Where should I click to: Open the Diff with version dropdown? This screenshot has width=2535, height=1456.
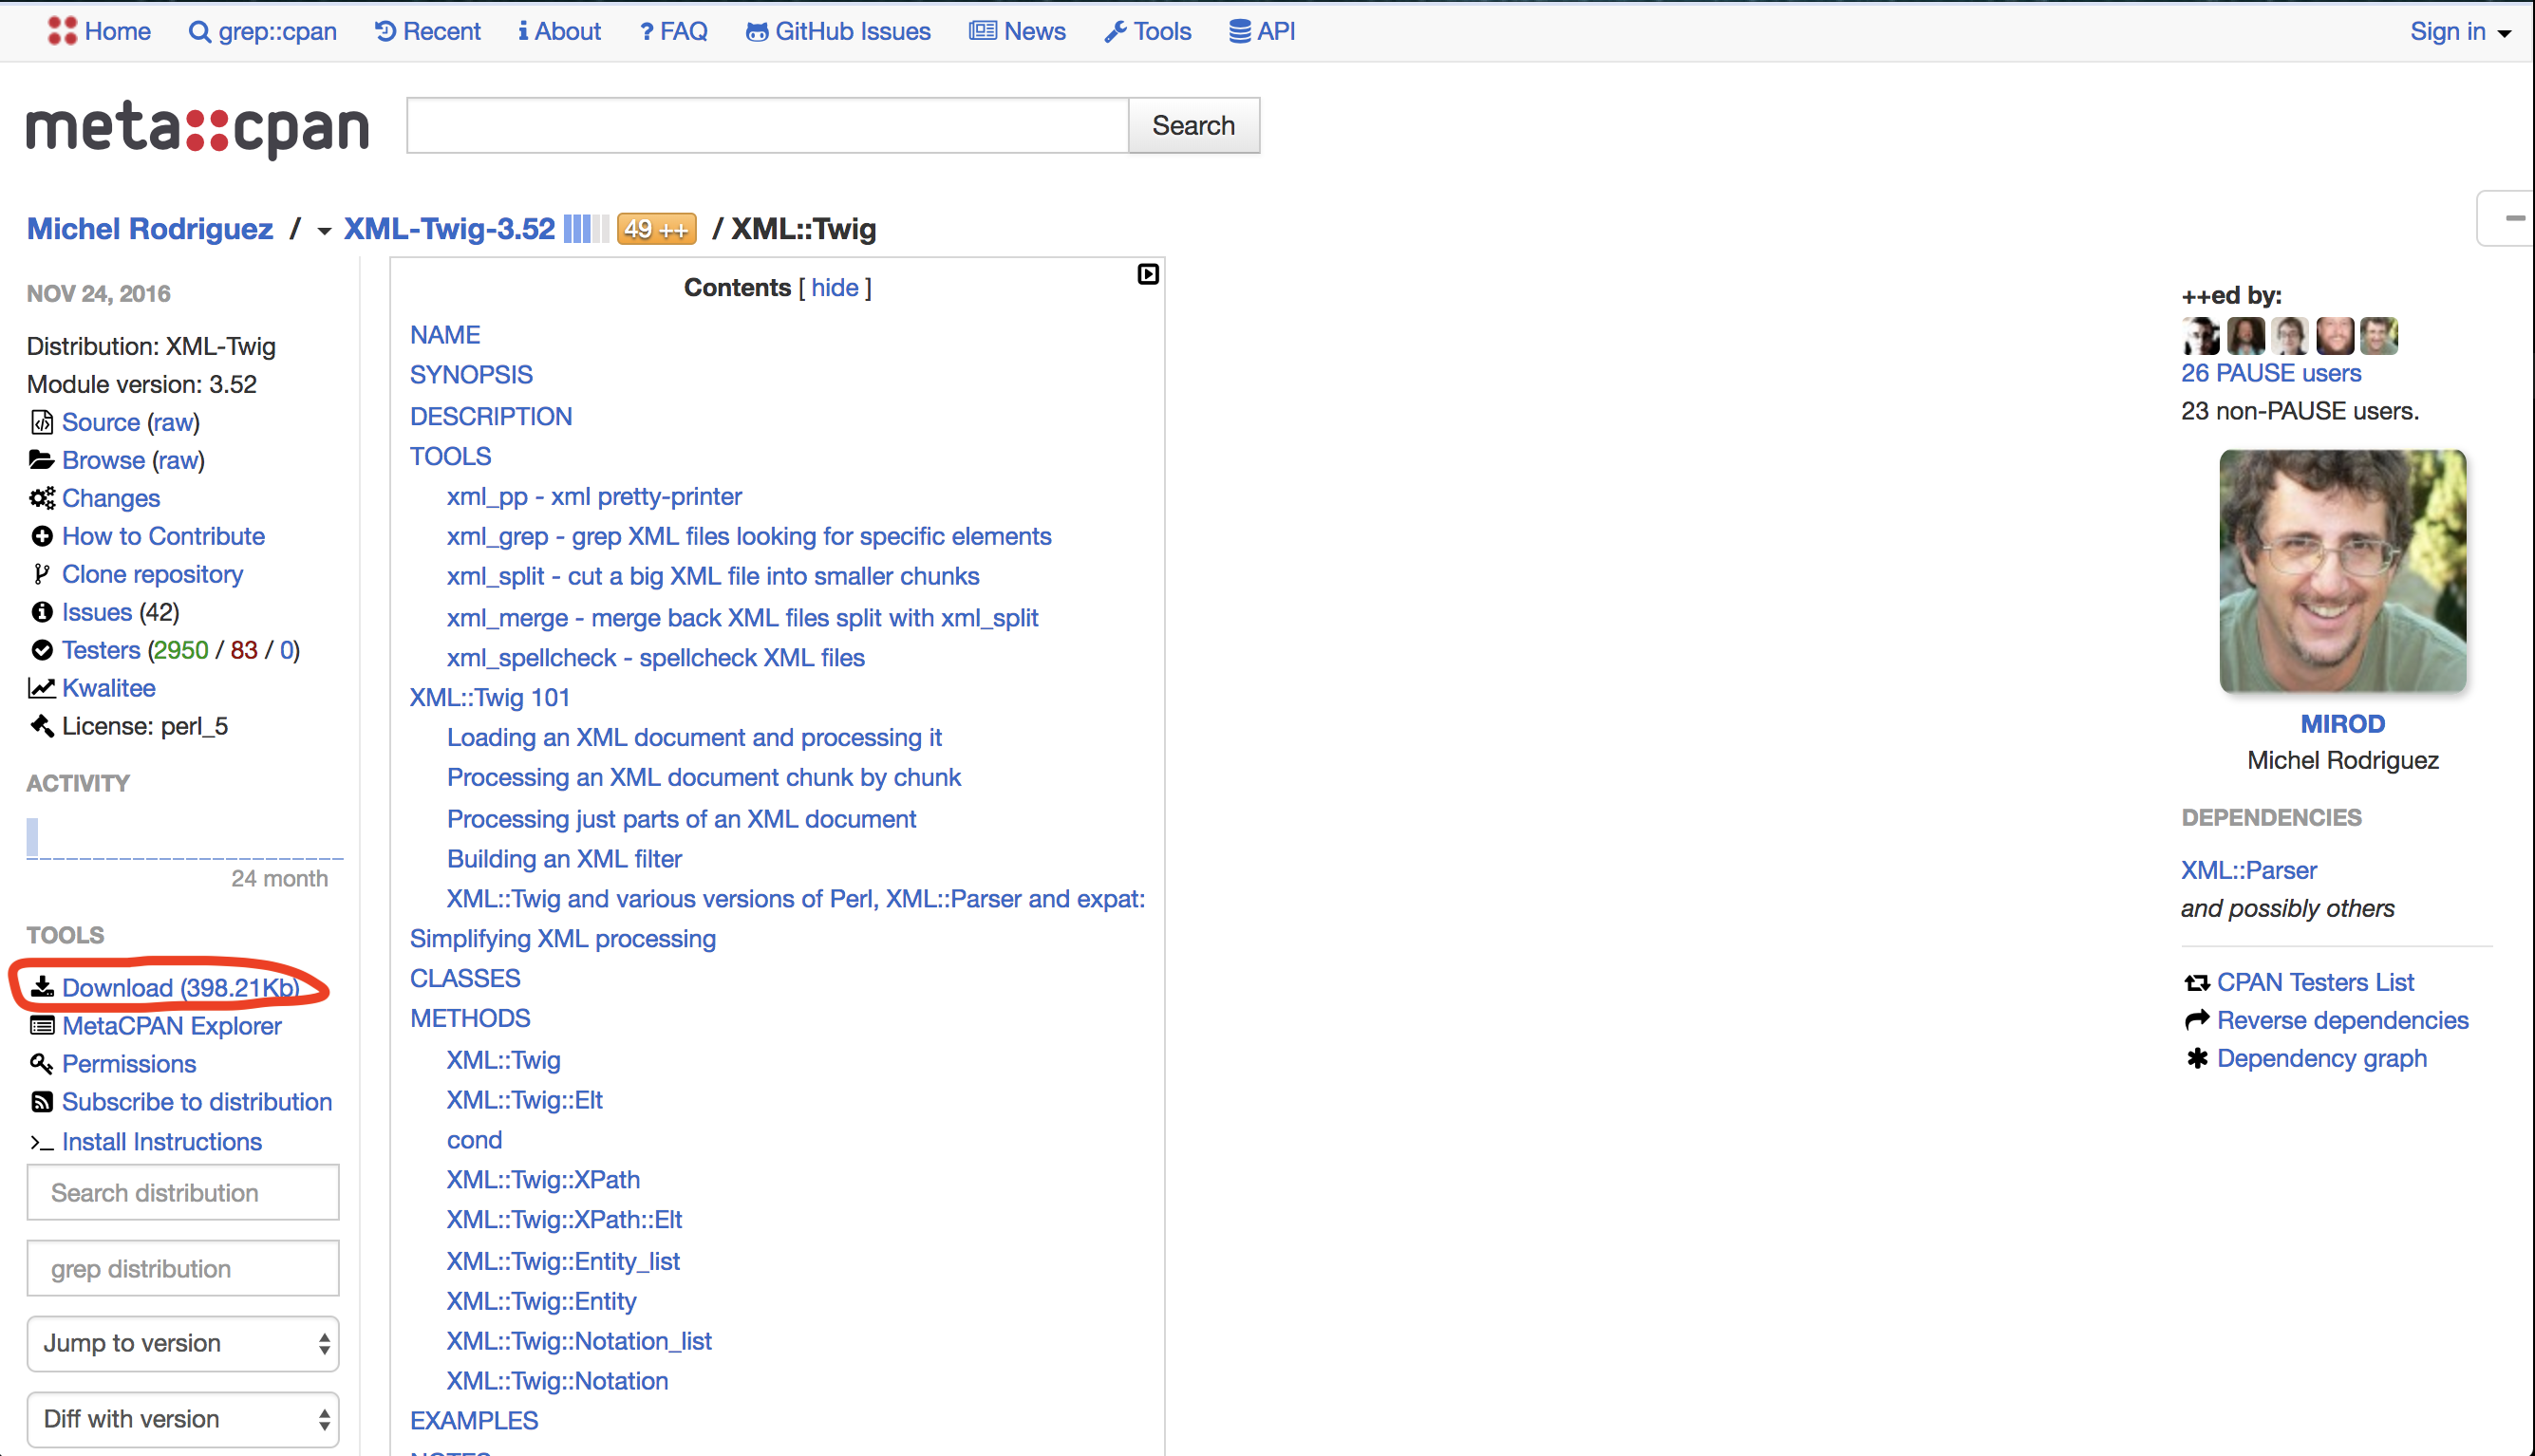tap(183, 1419)
